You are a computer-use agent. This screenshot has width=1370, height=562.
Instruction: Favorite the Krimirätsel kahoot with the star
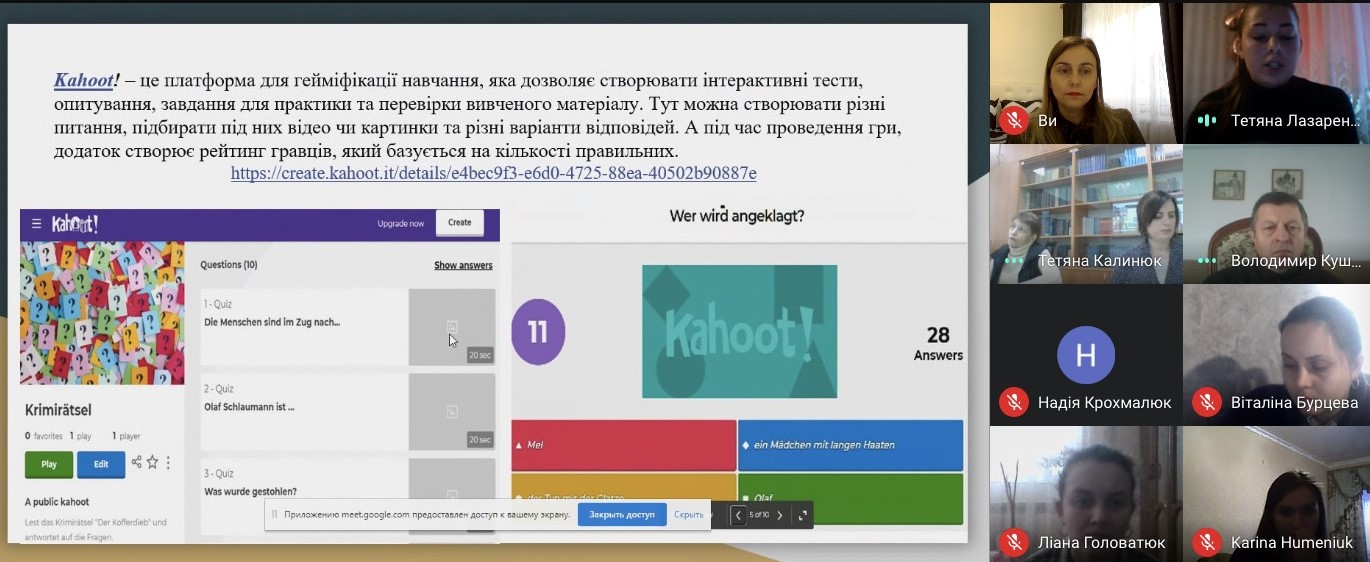pyautogui.click(x=153, y=462)
